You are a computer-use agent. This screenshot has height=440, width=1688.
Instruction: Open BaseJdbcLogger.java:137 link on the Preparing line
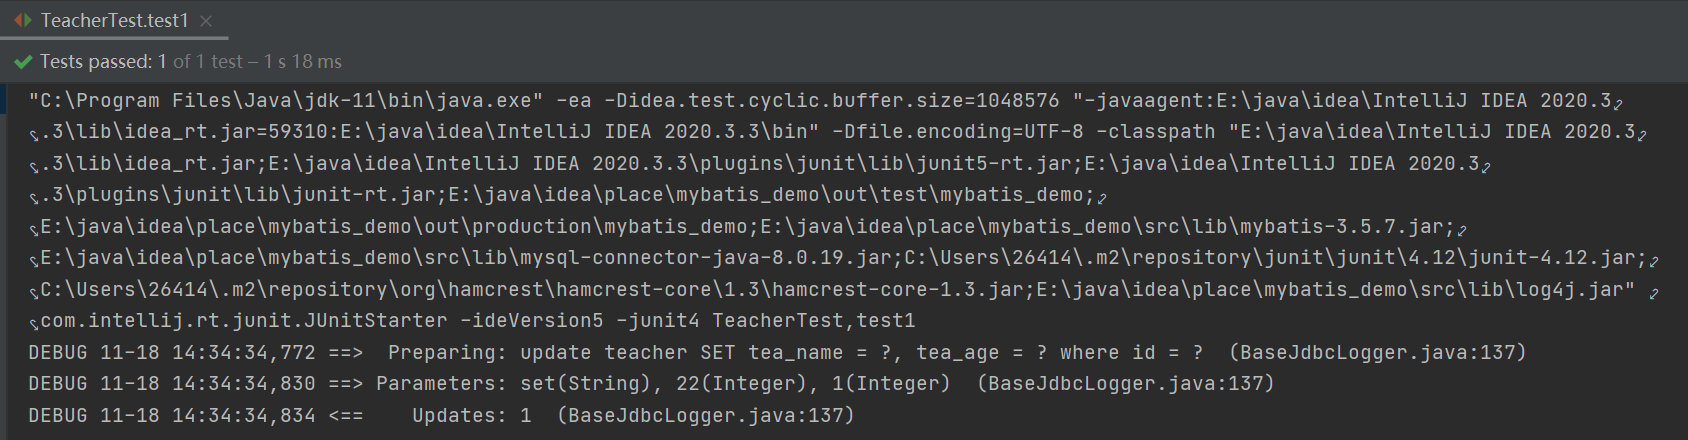pyautogui.click(x=1377, y=352)
